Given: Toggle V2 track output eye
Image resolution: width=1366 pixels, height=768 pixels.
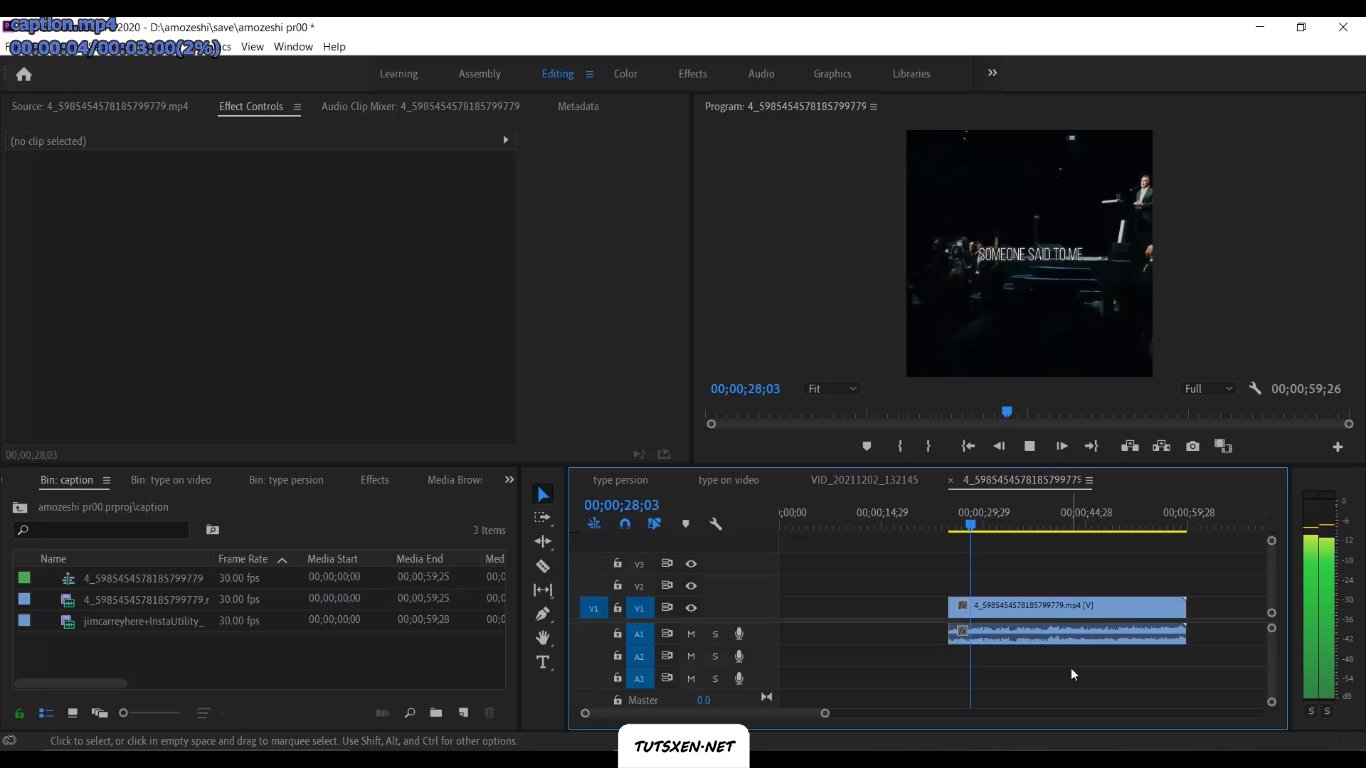Looking at the screenshot, I should (690, 586).
